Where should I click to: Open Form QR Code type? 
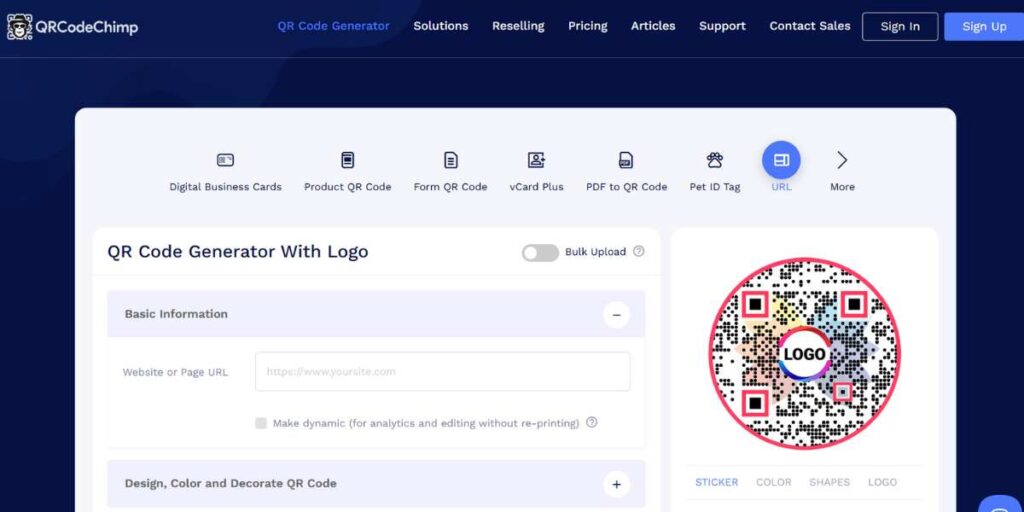pyautogui.click(x=451, y=160)
